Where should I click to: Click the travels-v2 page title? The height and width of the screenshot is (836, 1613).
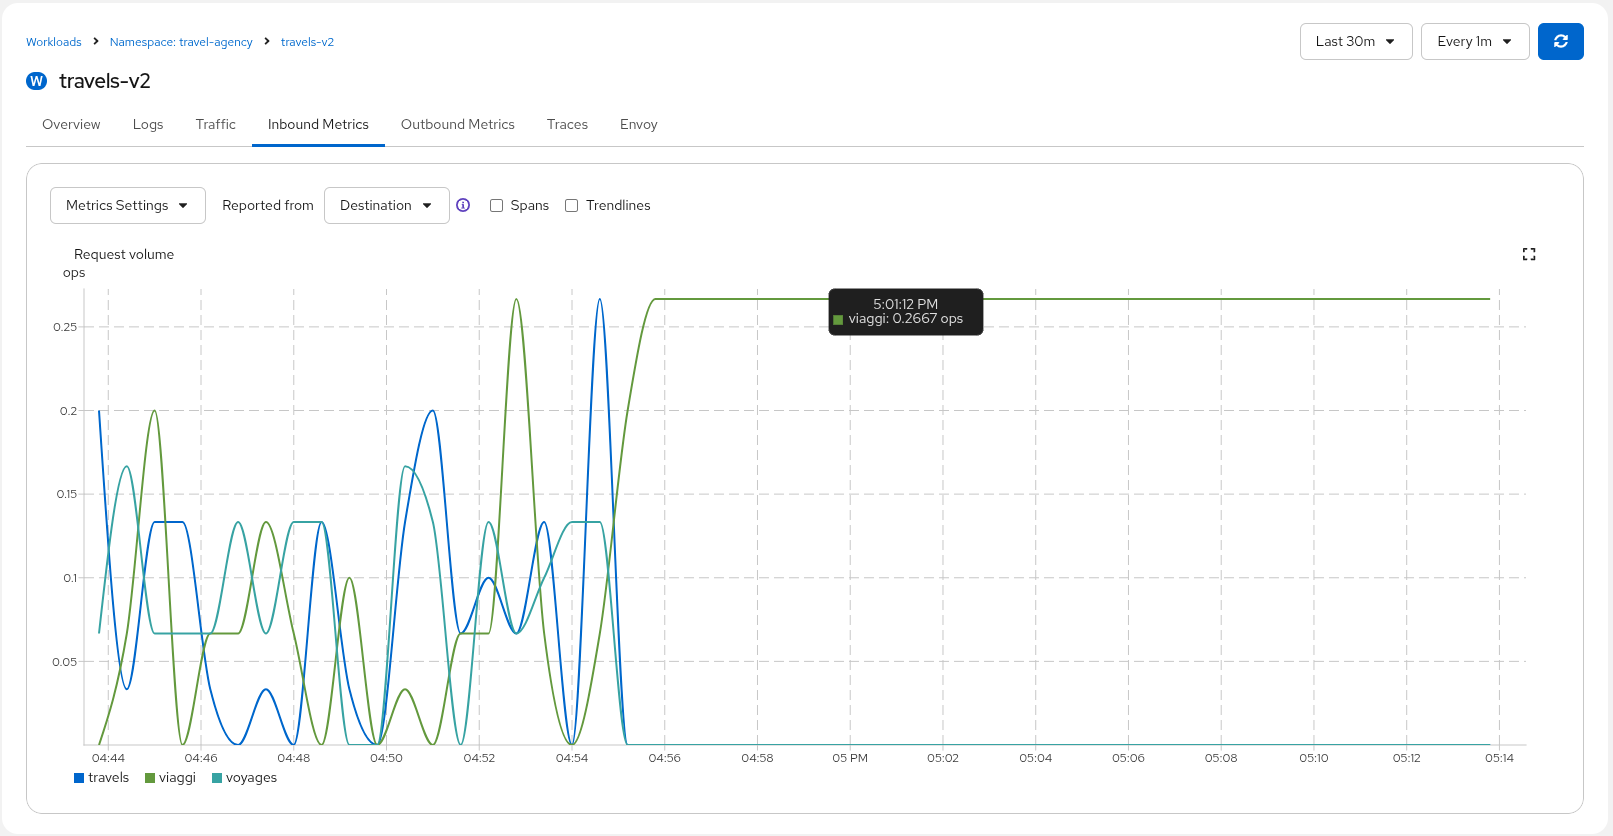point(105,81)
